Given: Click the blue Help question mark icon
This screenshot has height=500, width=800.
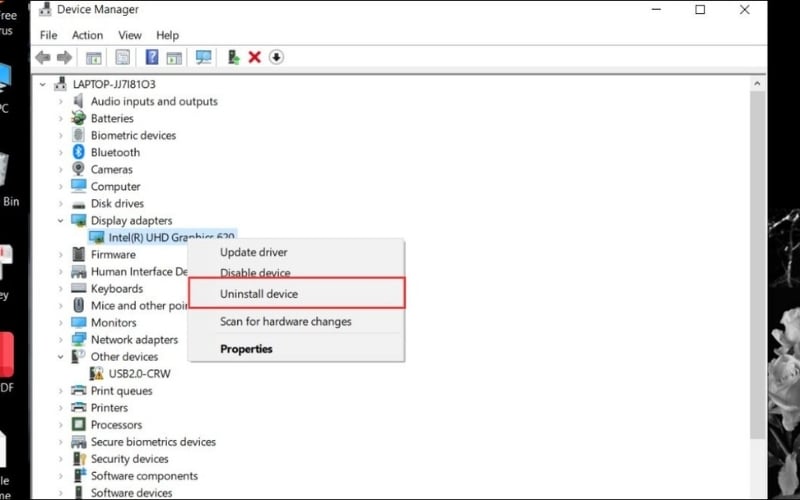Looking at the screenshot, I should pos(152,57).
